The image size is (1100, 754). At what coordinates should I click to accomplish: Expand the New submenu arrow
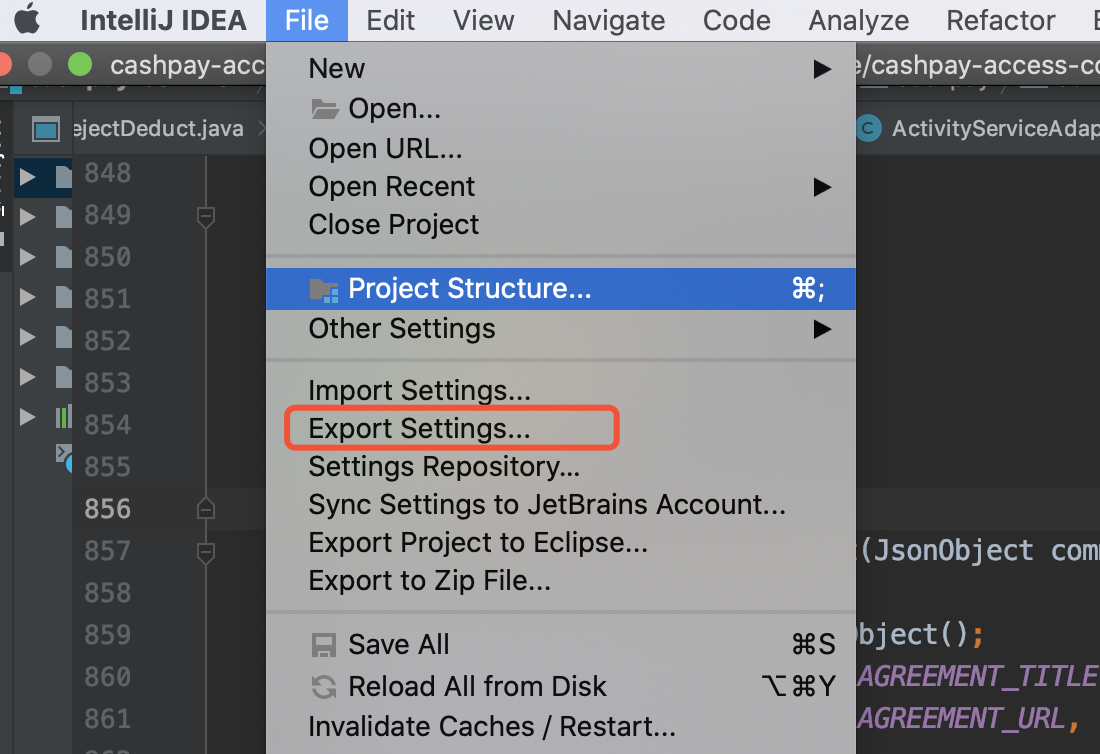(822, 69)
